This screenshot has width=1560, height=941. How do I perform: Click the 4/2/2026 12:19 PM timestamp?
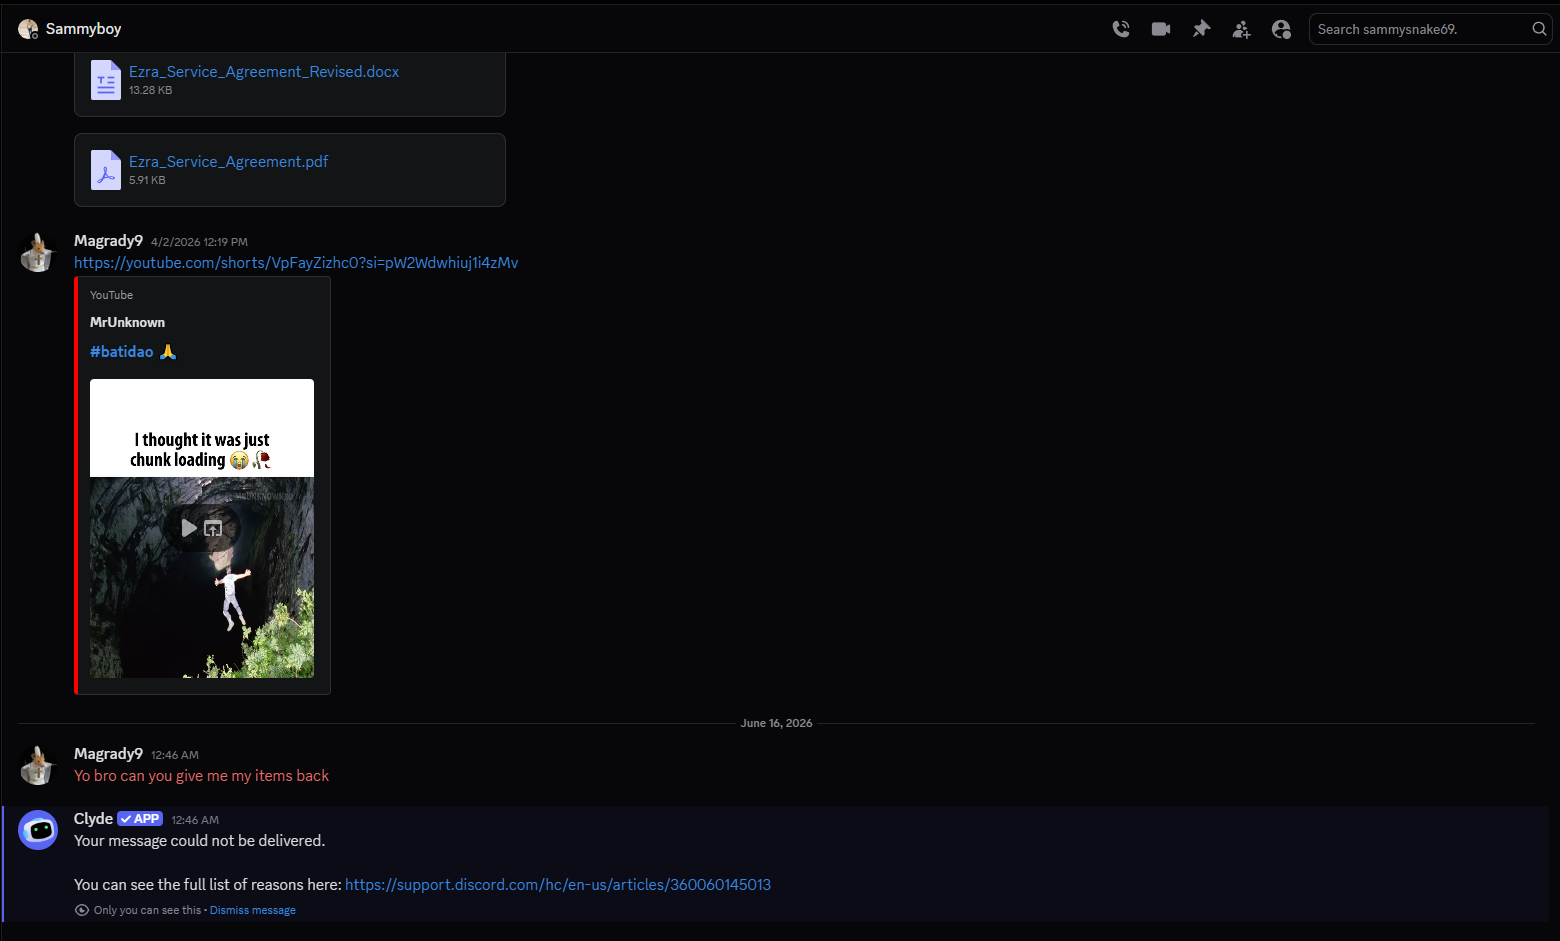(x=199, y=242)
